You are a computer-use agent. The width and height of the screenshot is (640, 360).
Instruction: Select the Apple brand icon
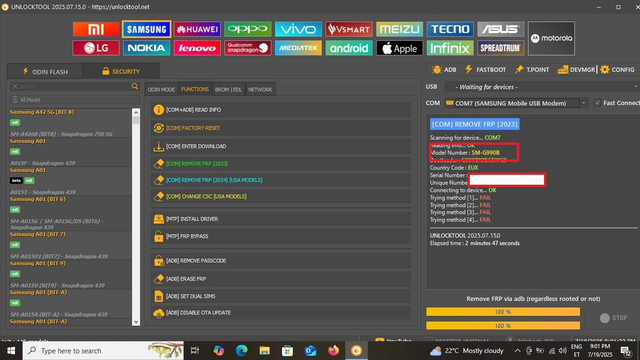click(400, 48)
